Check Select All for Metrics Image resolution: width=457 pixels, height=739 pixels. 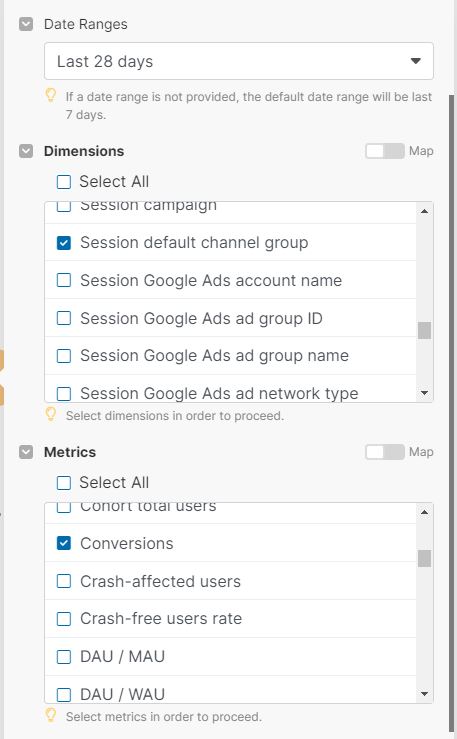(64, 483)
